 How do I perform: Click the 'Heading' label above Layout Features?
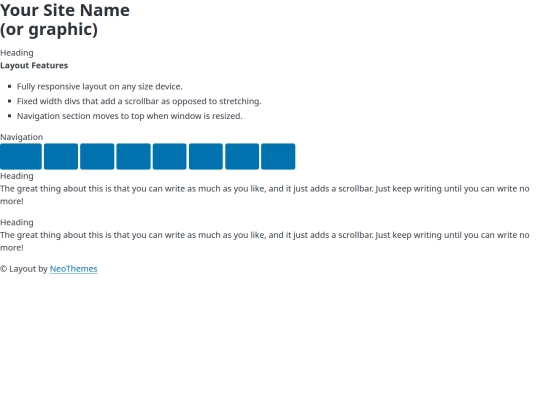coord(17,53)
